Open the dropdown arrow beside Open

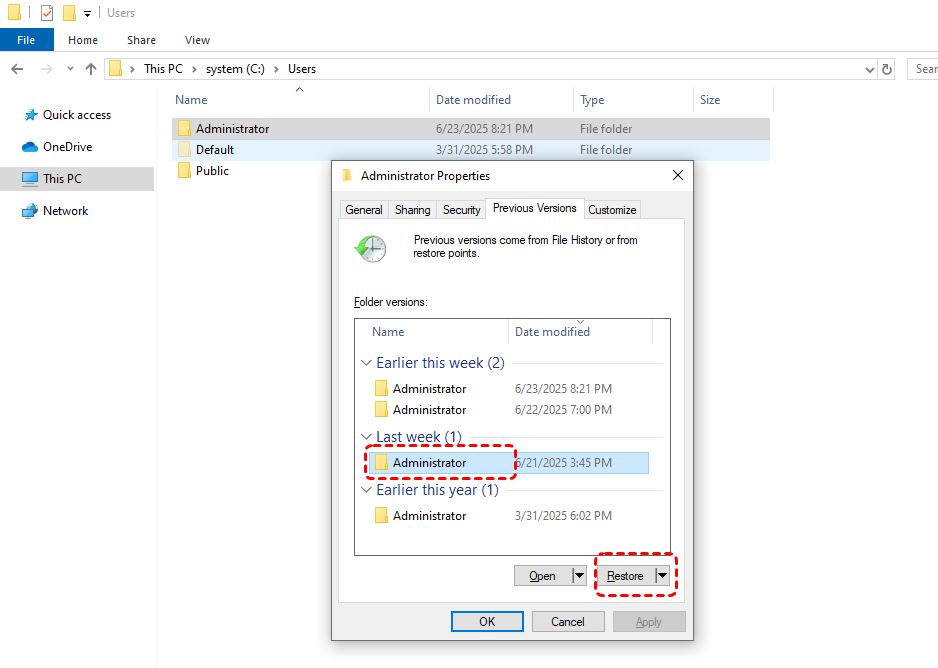[x=579, y=576]
